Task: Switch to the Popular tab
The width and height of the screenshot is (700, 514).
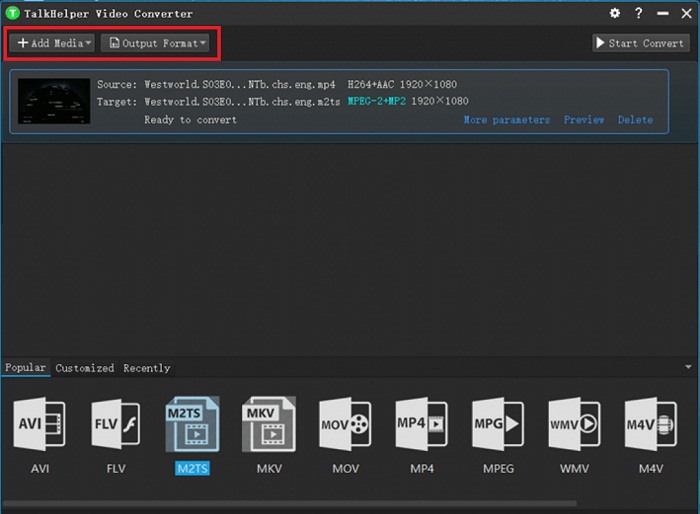Action: (25, 368)
